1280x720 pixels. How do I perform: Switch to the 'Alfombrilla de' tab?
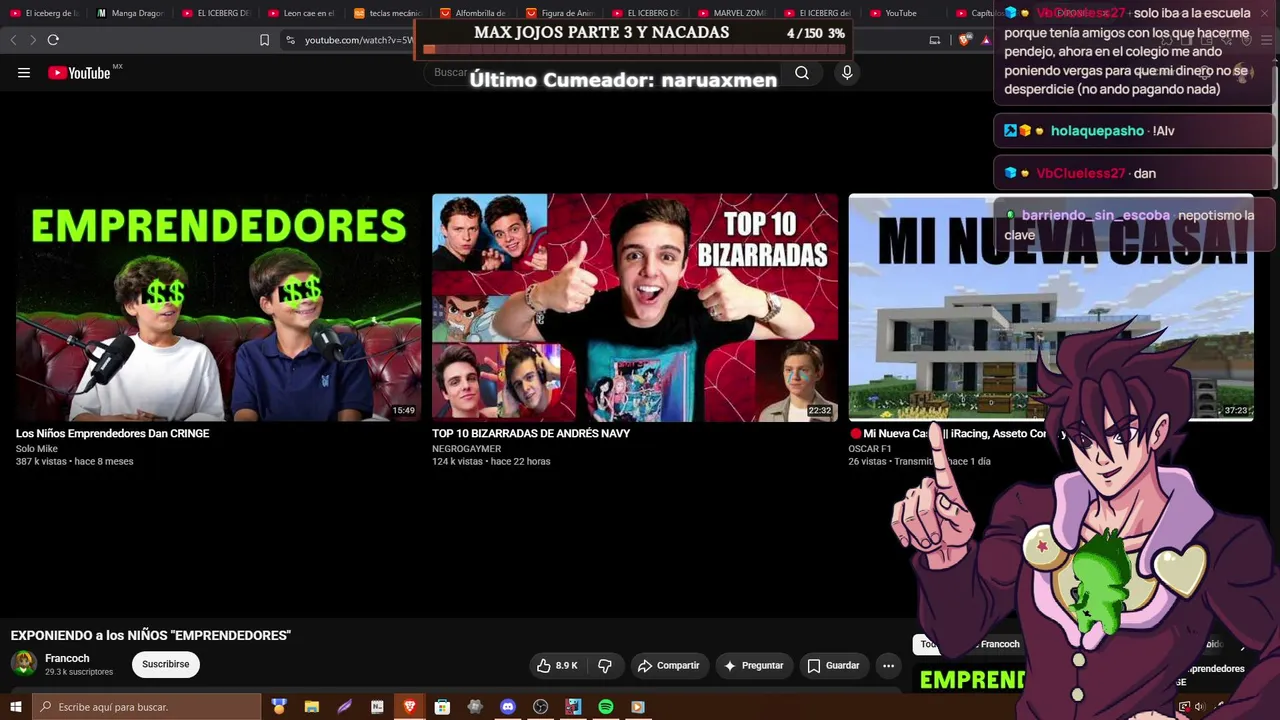click(474, 13)
